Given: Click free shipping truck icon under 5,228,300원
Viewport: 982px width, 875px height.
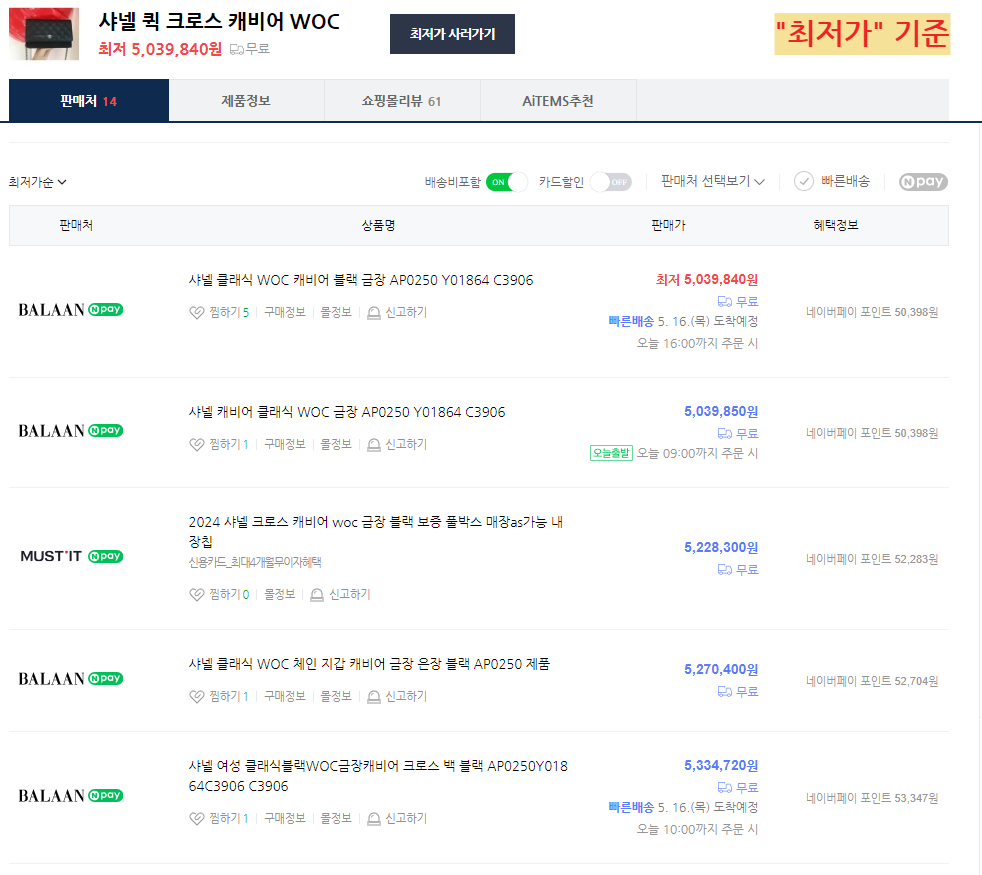Looking at the screenshot, I should pyautogui.click(x=725, y=570).
